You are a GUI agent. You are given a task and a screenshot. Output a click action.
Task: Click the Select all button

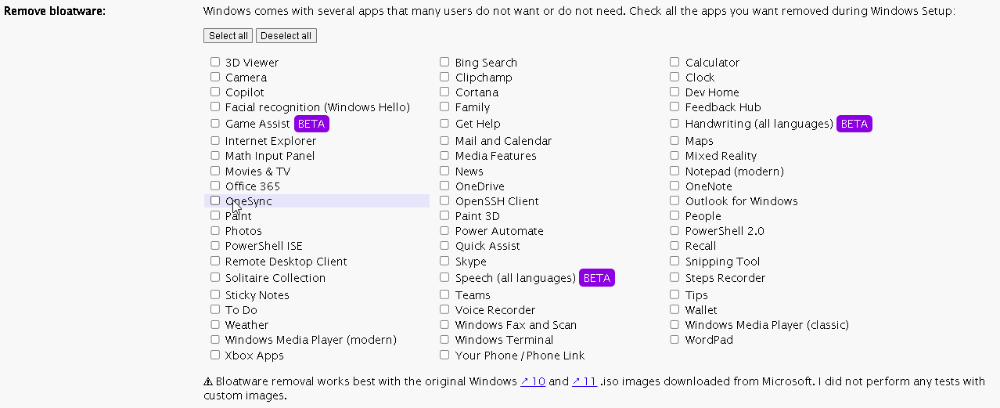click(x=228, y=36)
